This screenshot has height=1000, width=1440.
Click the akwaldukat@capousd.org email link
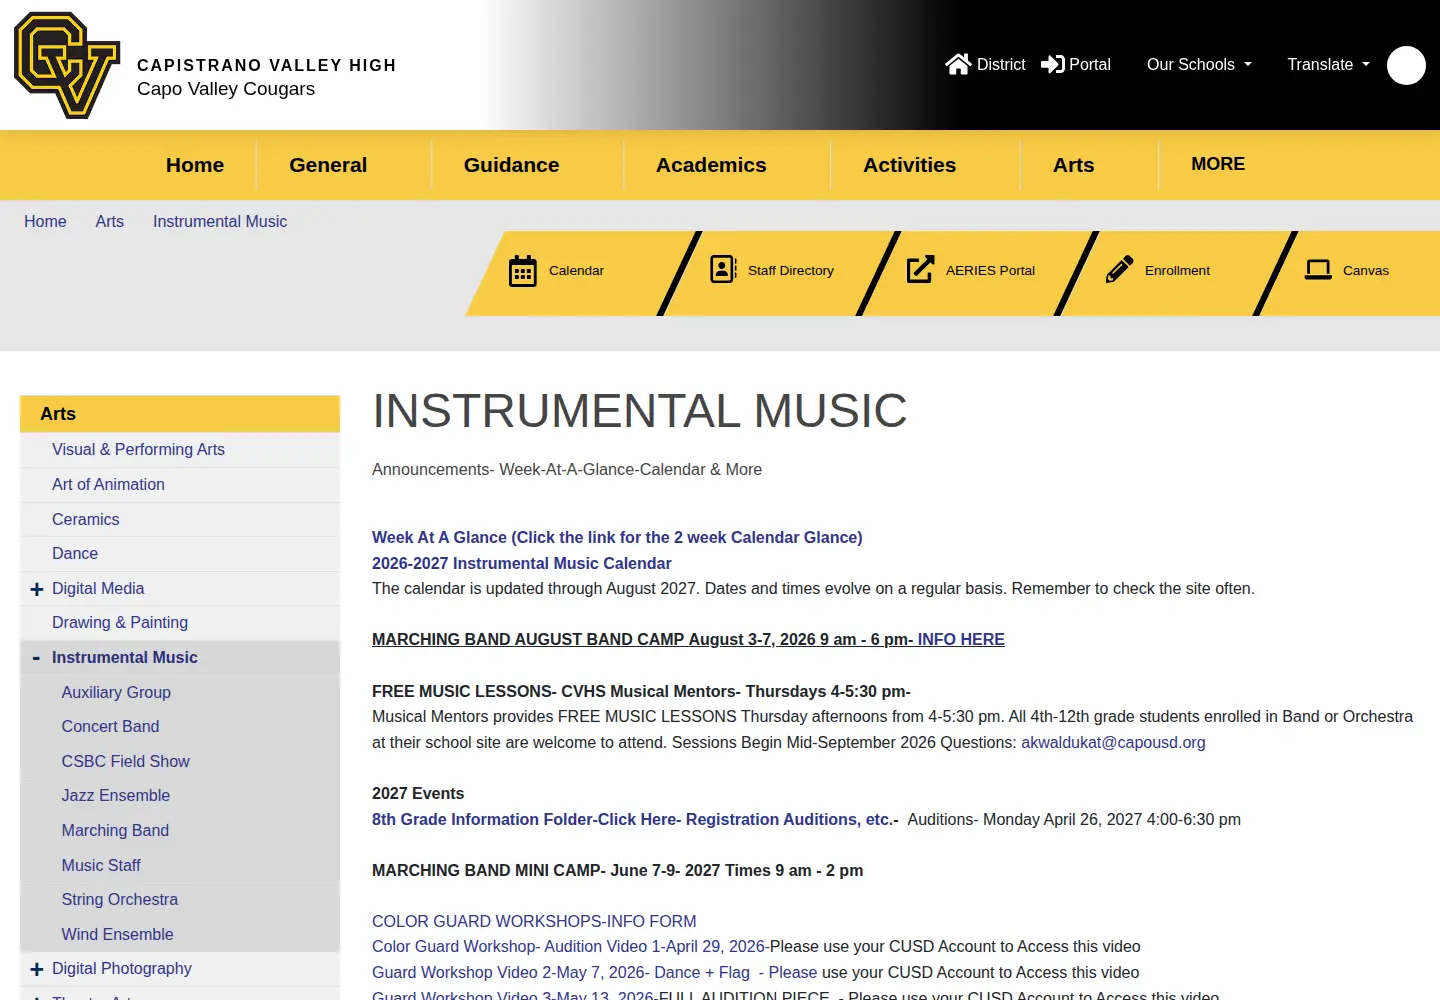[x=1113, y=742]
